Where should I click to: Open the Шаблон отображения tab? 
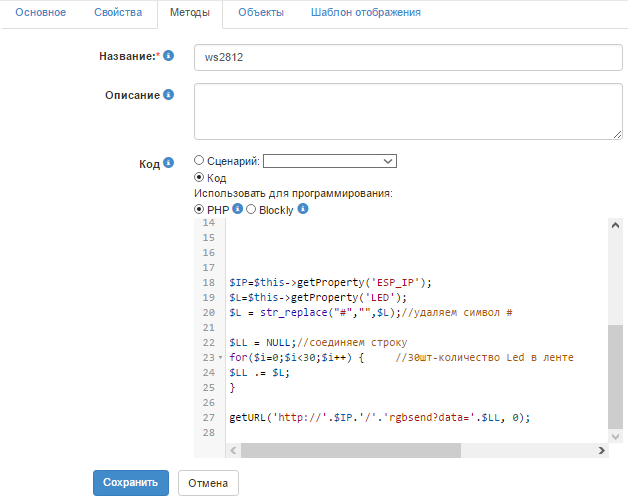[x=365, y=13]
